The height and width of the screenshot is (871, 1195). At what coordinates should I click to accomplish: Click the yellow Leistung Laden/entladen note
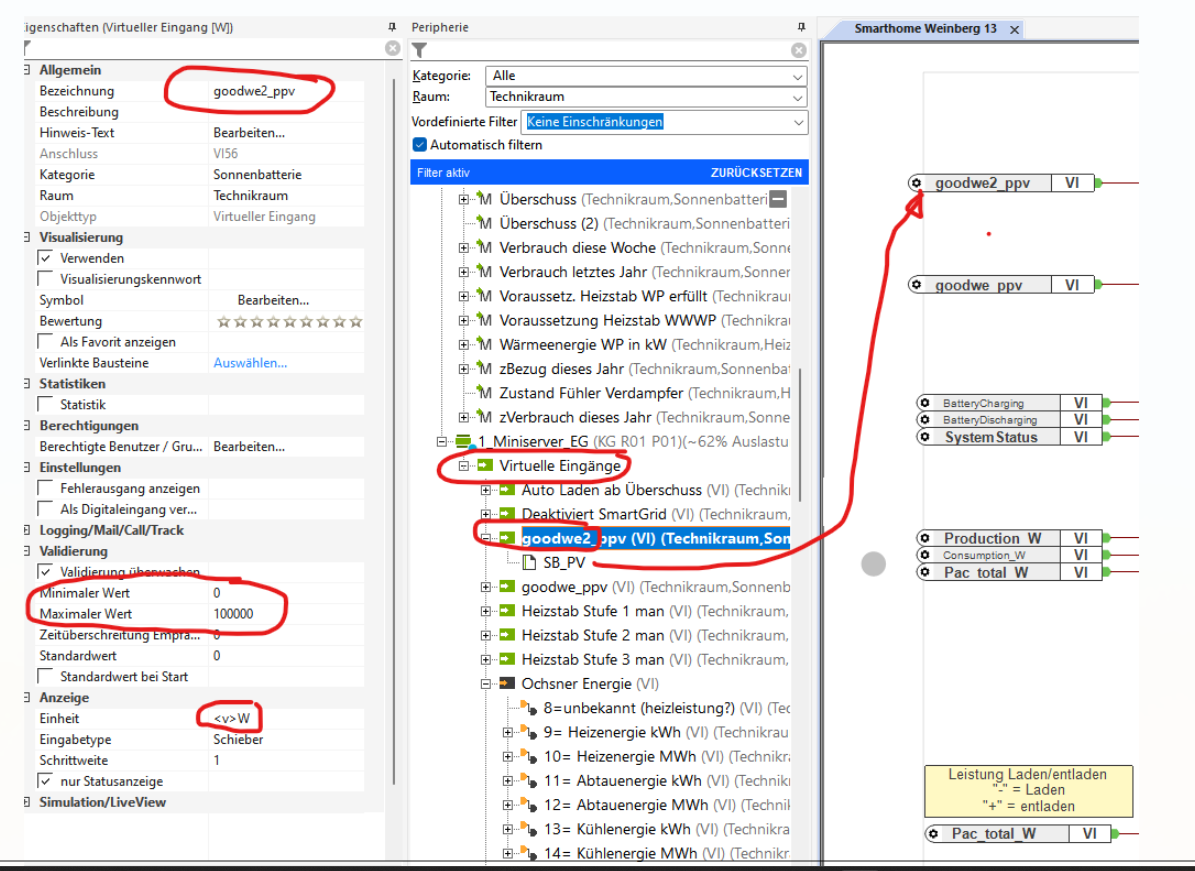[1028, 791]
